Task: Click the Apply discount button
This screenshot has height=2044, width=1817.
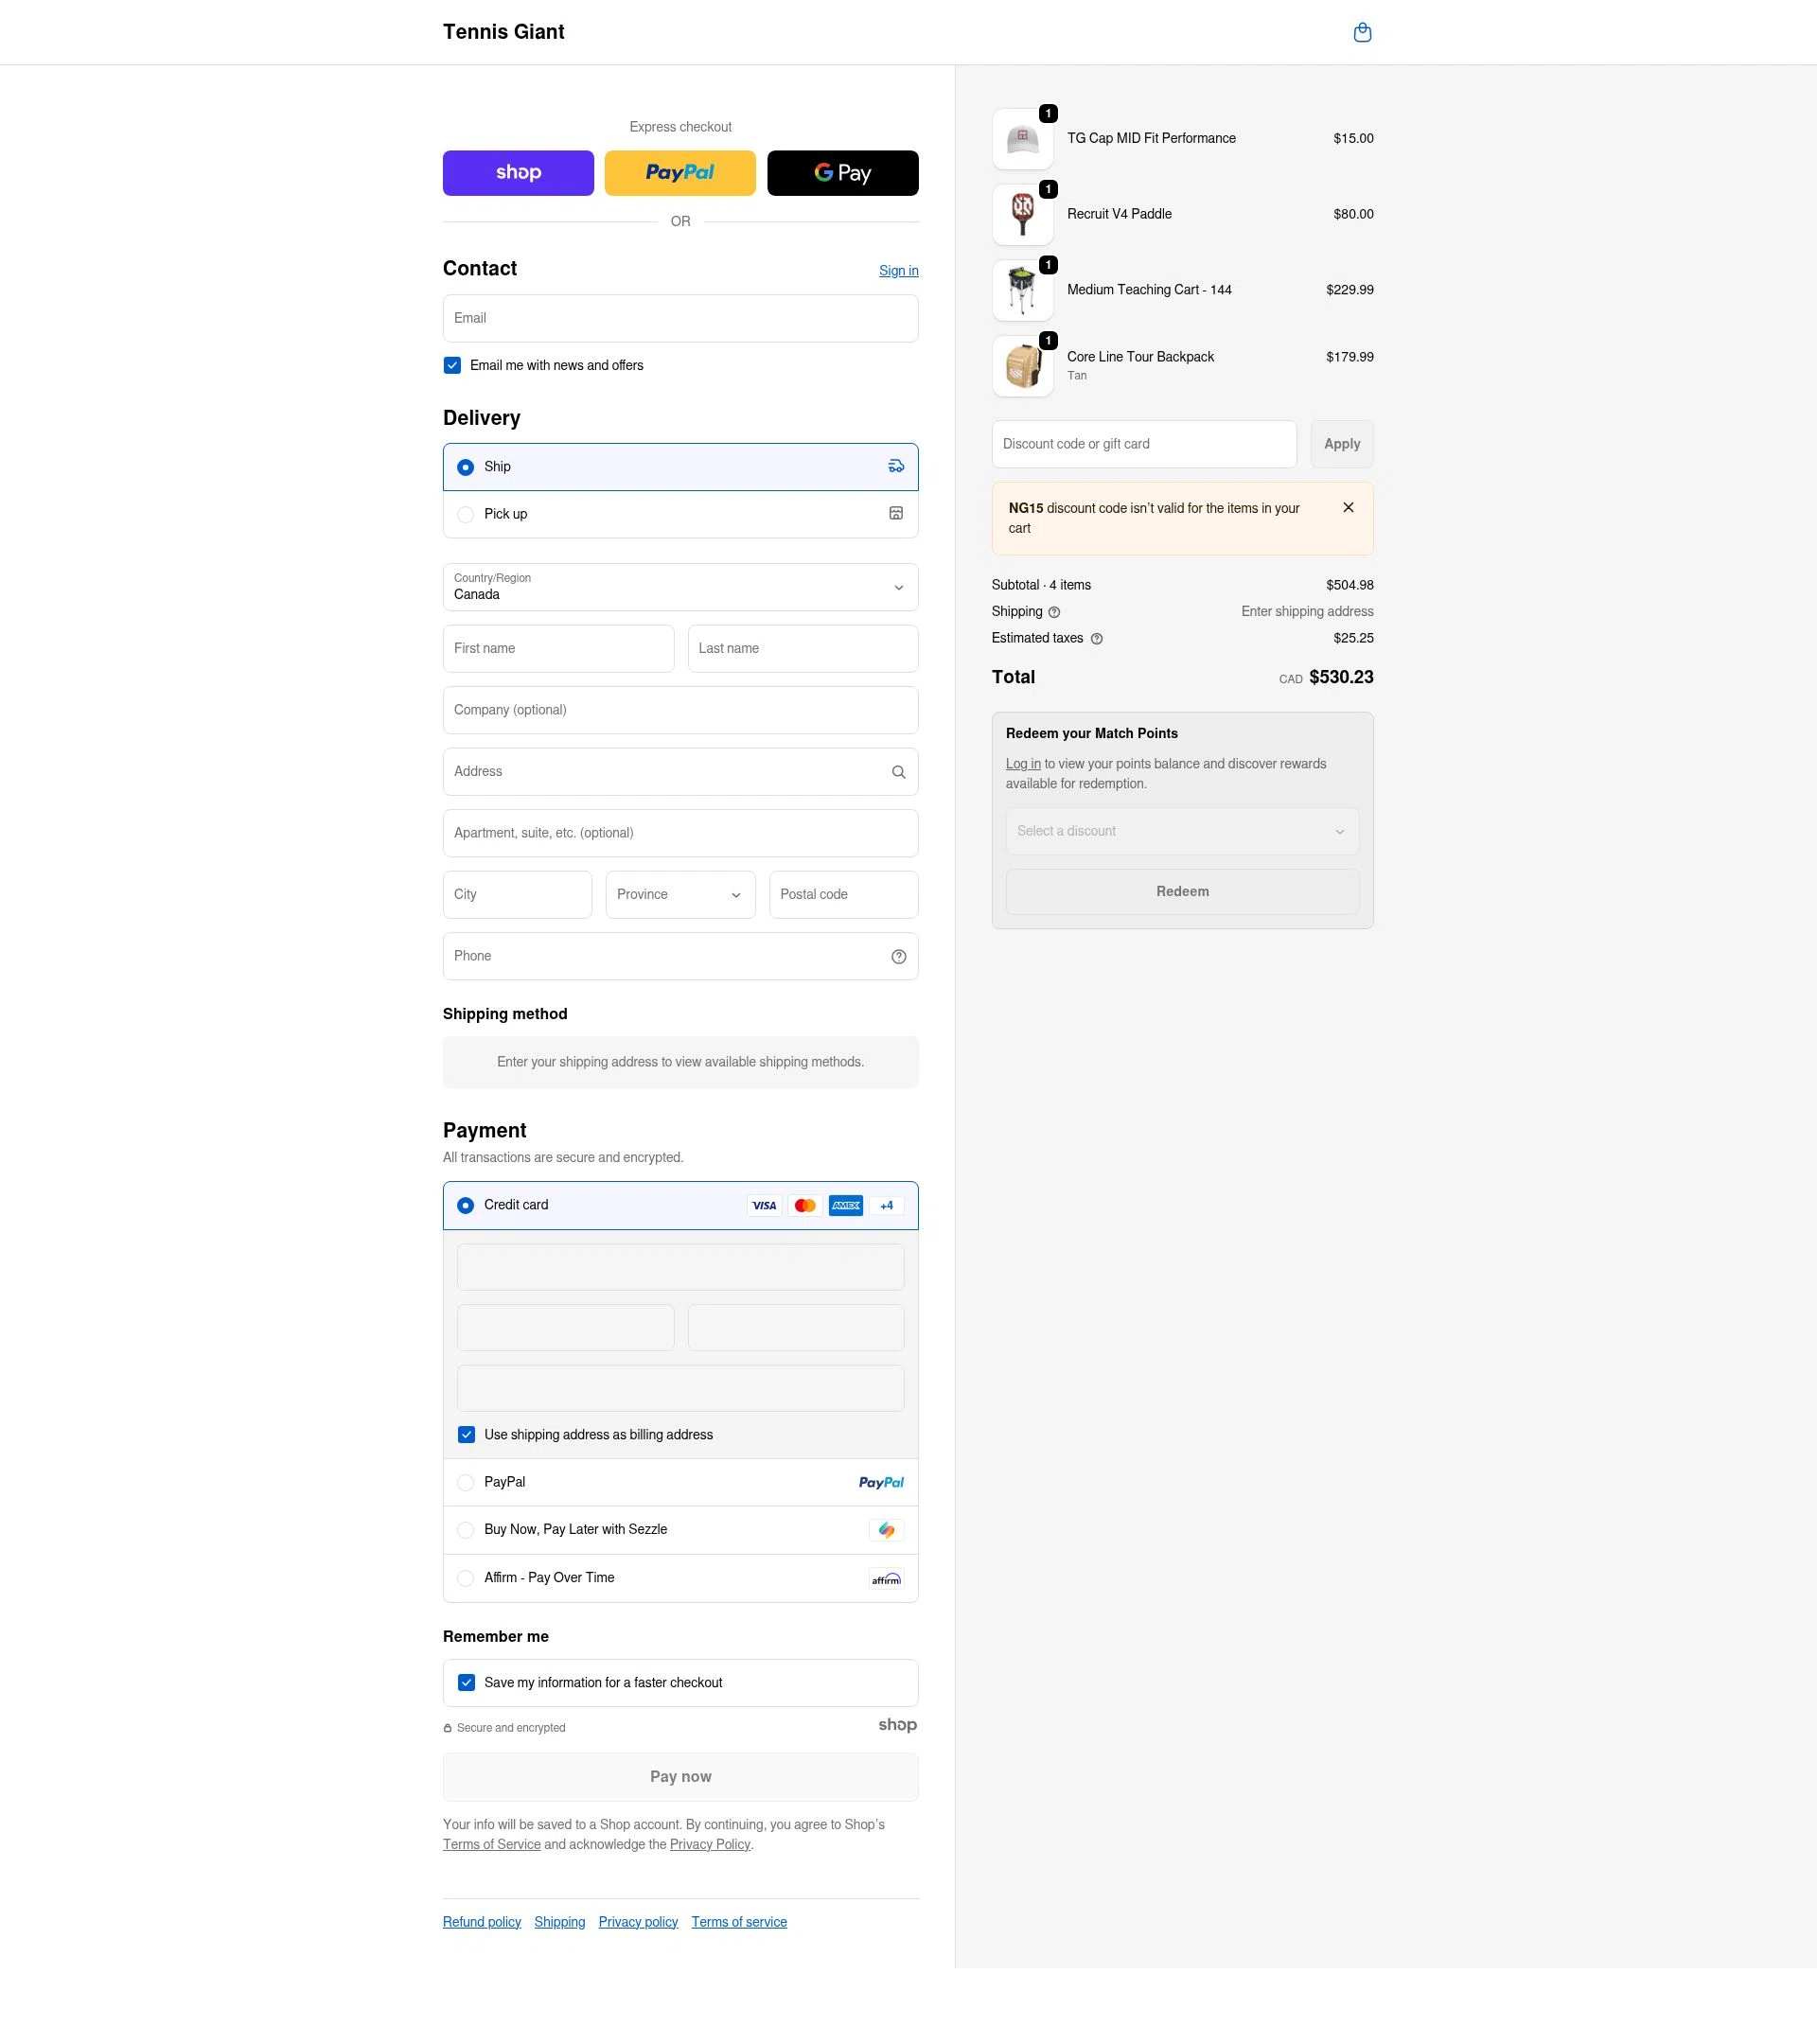Action: (x=1341, y=443)
